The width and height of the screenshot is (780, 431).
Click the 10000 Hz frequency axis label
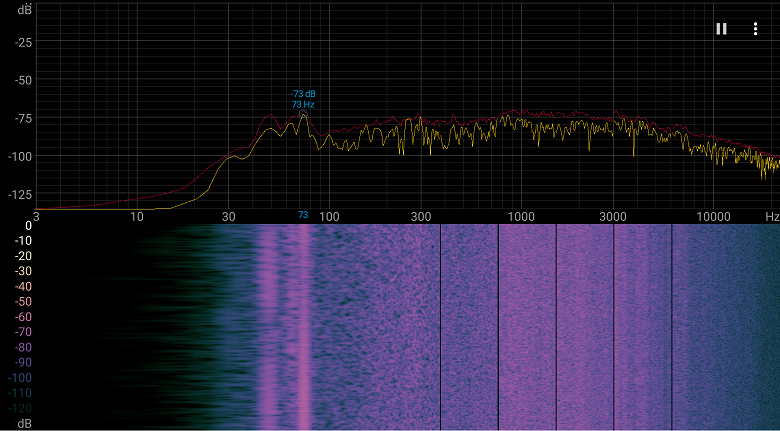(x=713, y=216)
